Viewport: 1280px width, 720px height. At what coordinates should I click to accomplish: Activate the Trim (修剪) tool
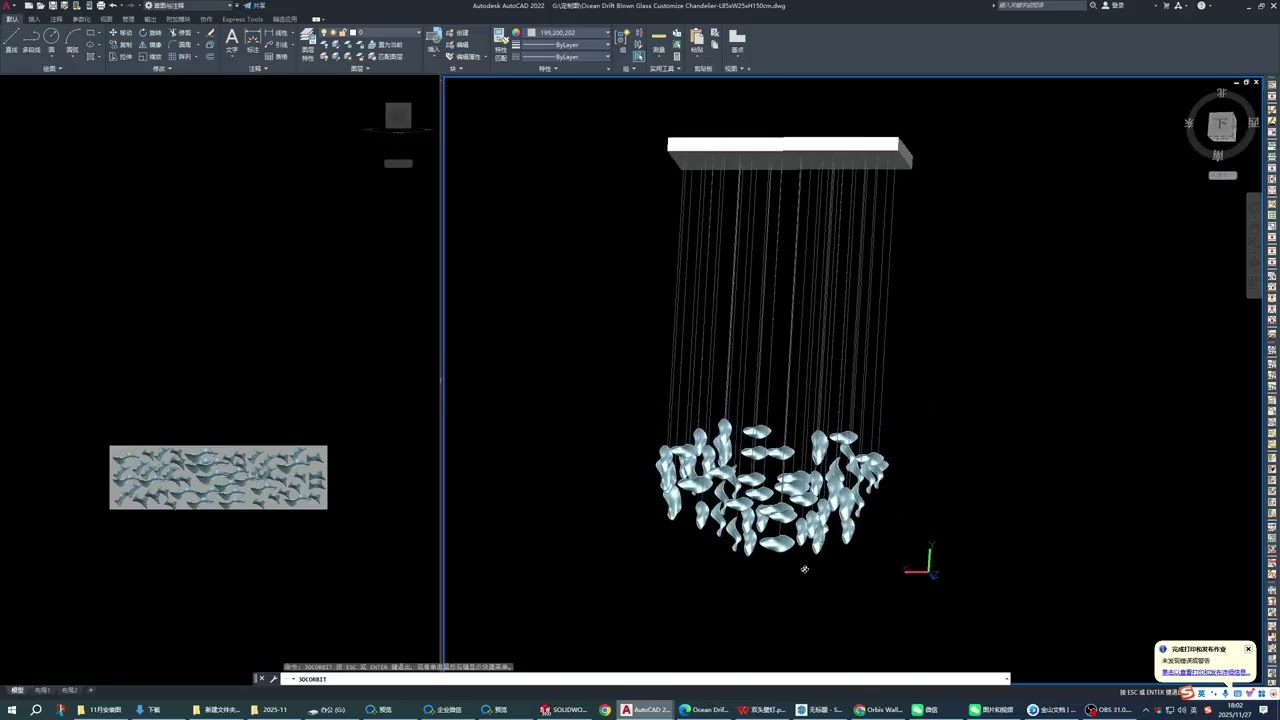[181, 33]
